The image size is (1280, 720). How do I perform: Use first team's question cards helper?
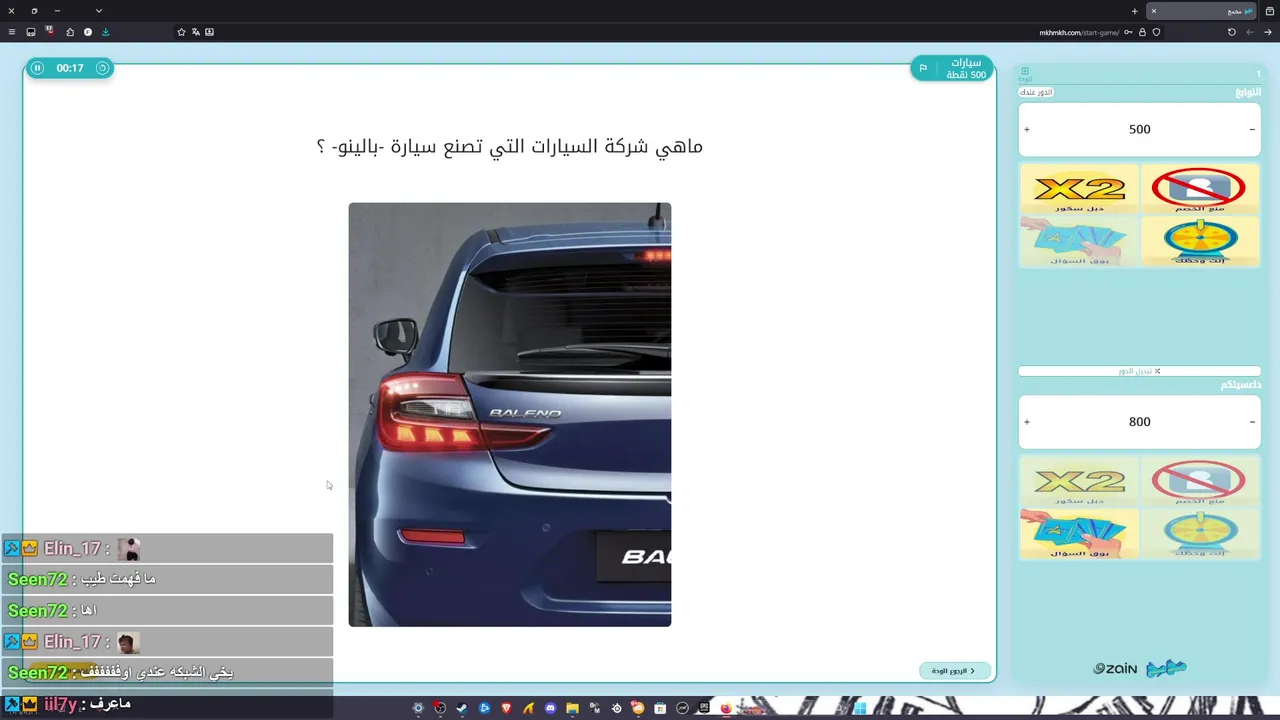pos(1079,241)
